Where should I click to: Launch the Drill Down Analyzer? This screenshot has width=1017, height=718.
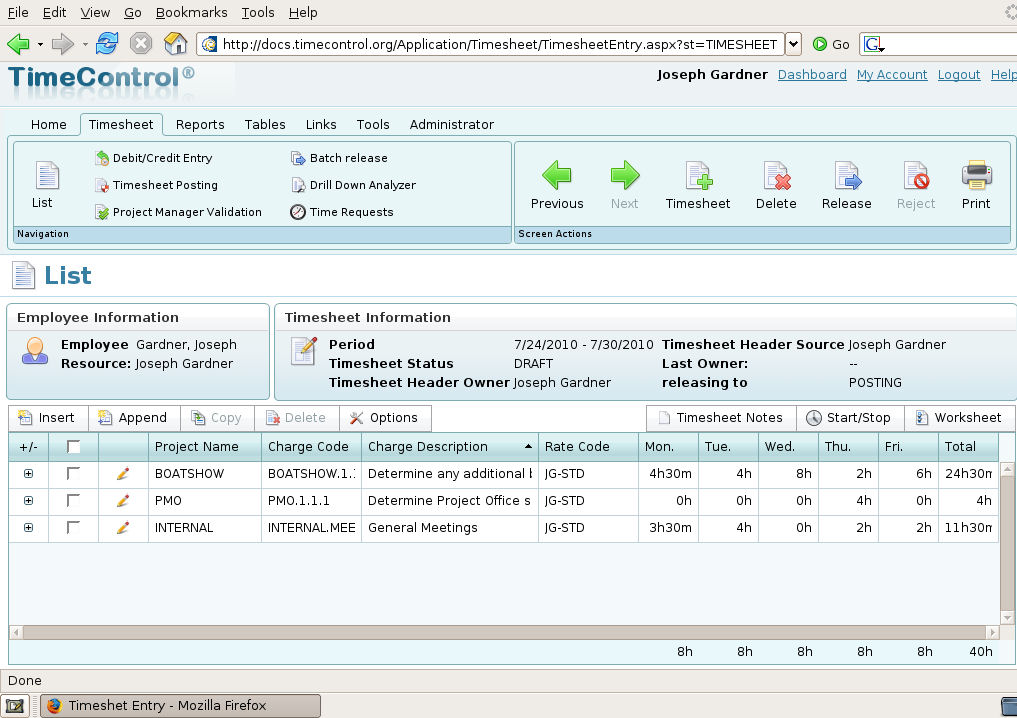tap(353, 185)
